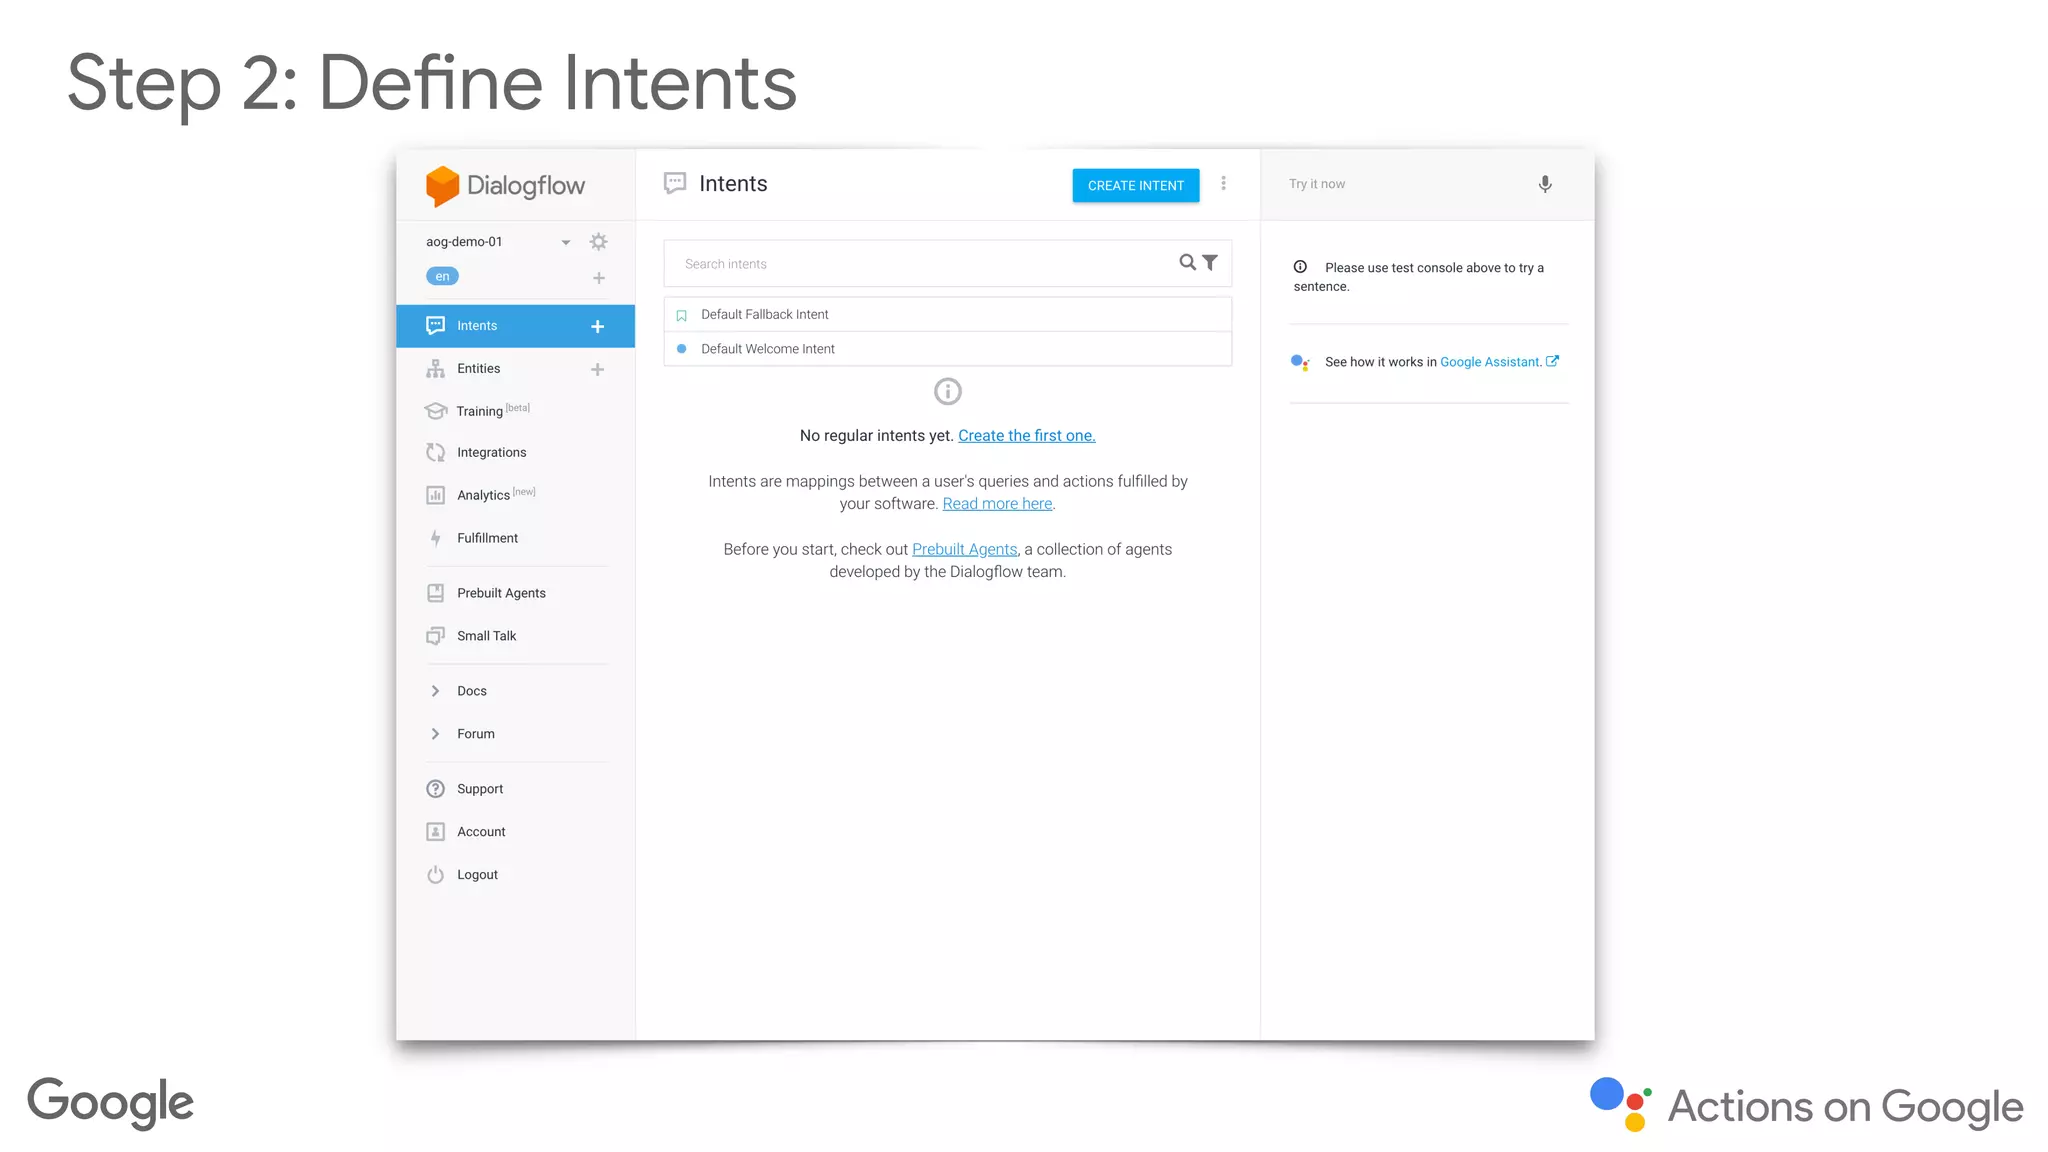Open the Fulfillment section
Screen dimensions: 2048x1152
(487, 538)
